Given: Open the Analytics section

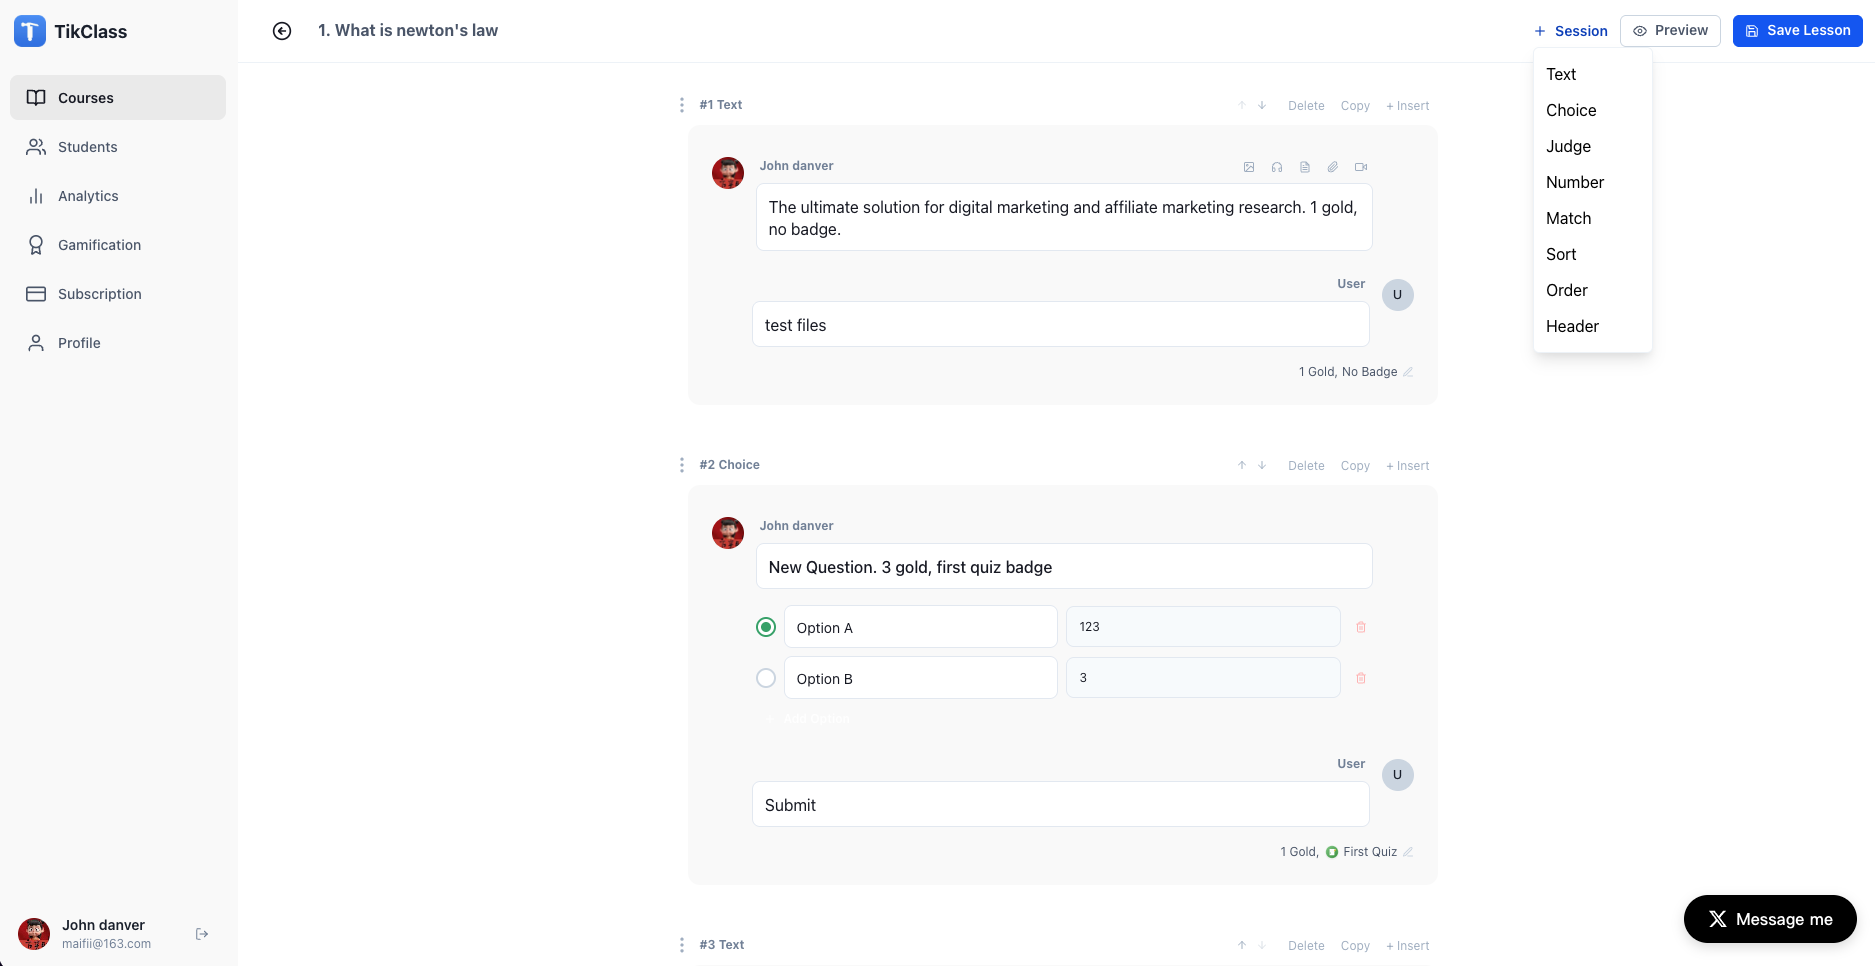Looking at the screenshot, I should tap(88, 196).
